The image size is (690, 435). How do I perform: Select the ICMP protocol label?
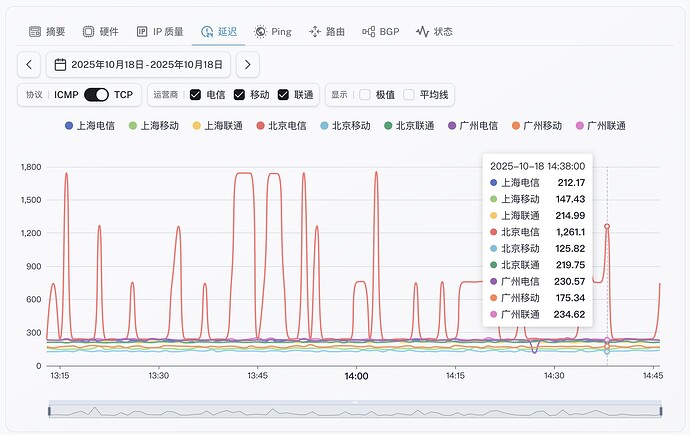pyautogui.click(x=66, y=95)
